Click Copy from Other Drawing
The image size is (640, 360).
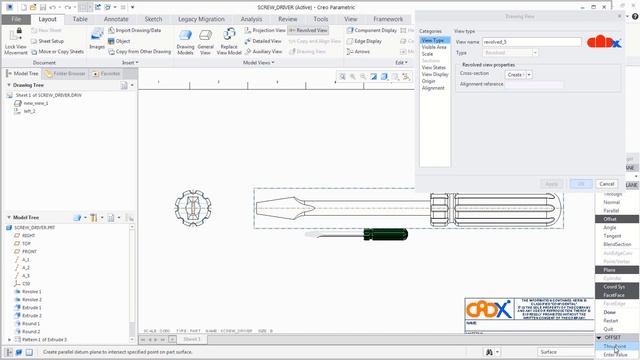(140, 52)
